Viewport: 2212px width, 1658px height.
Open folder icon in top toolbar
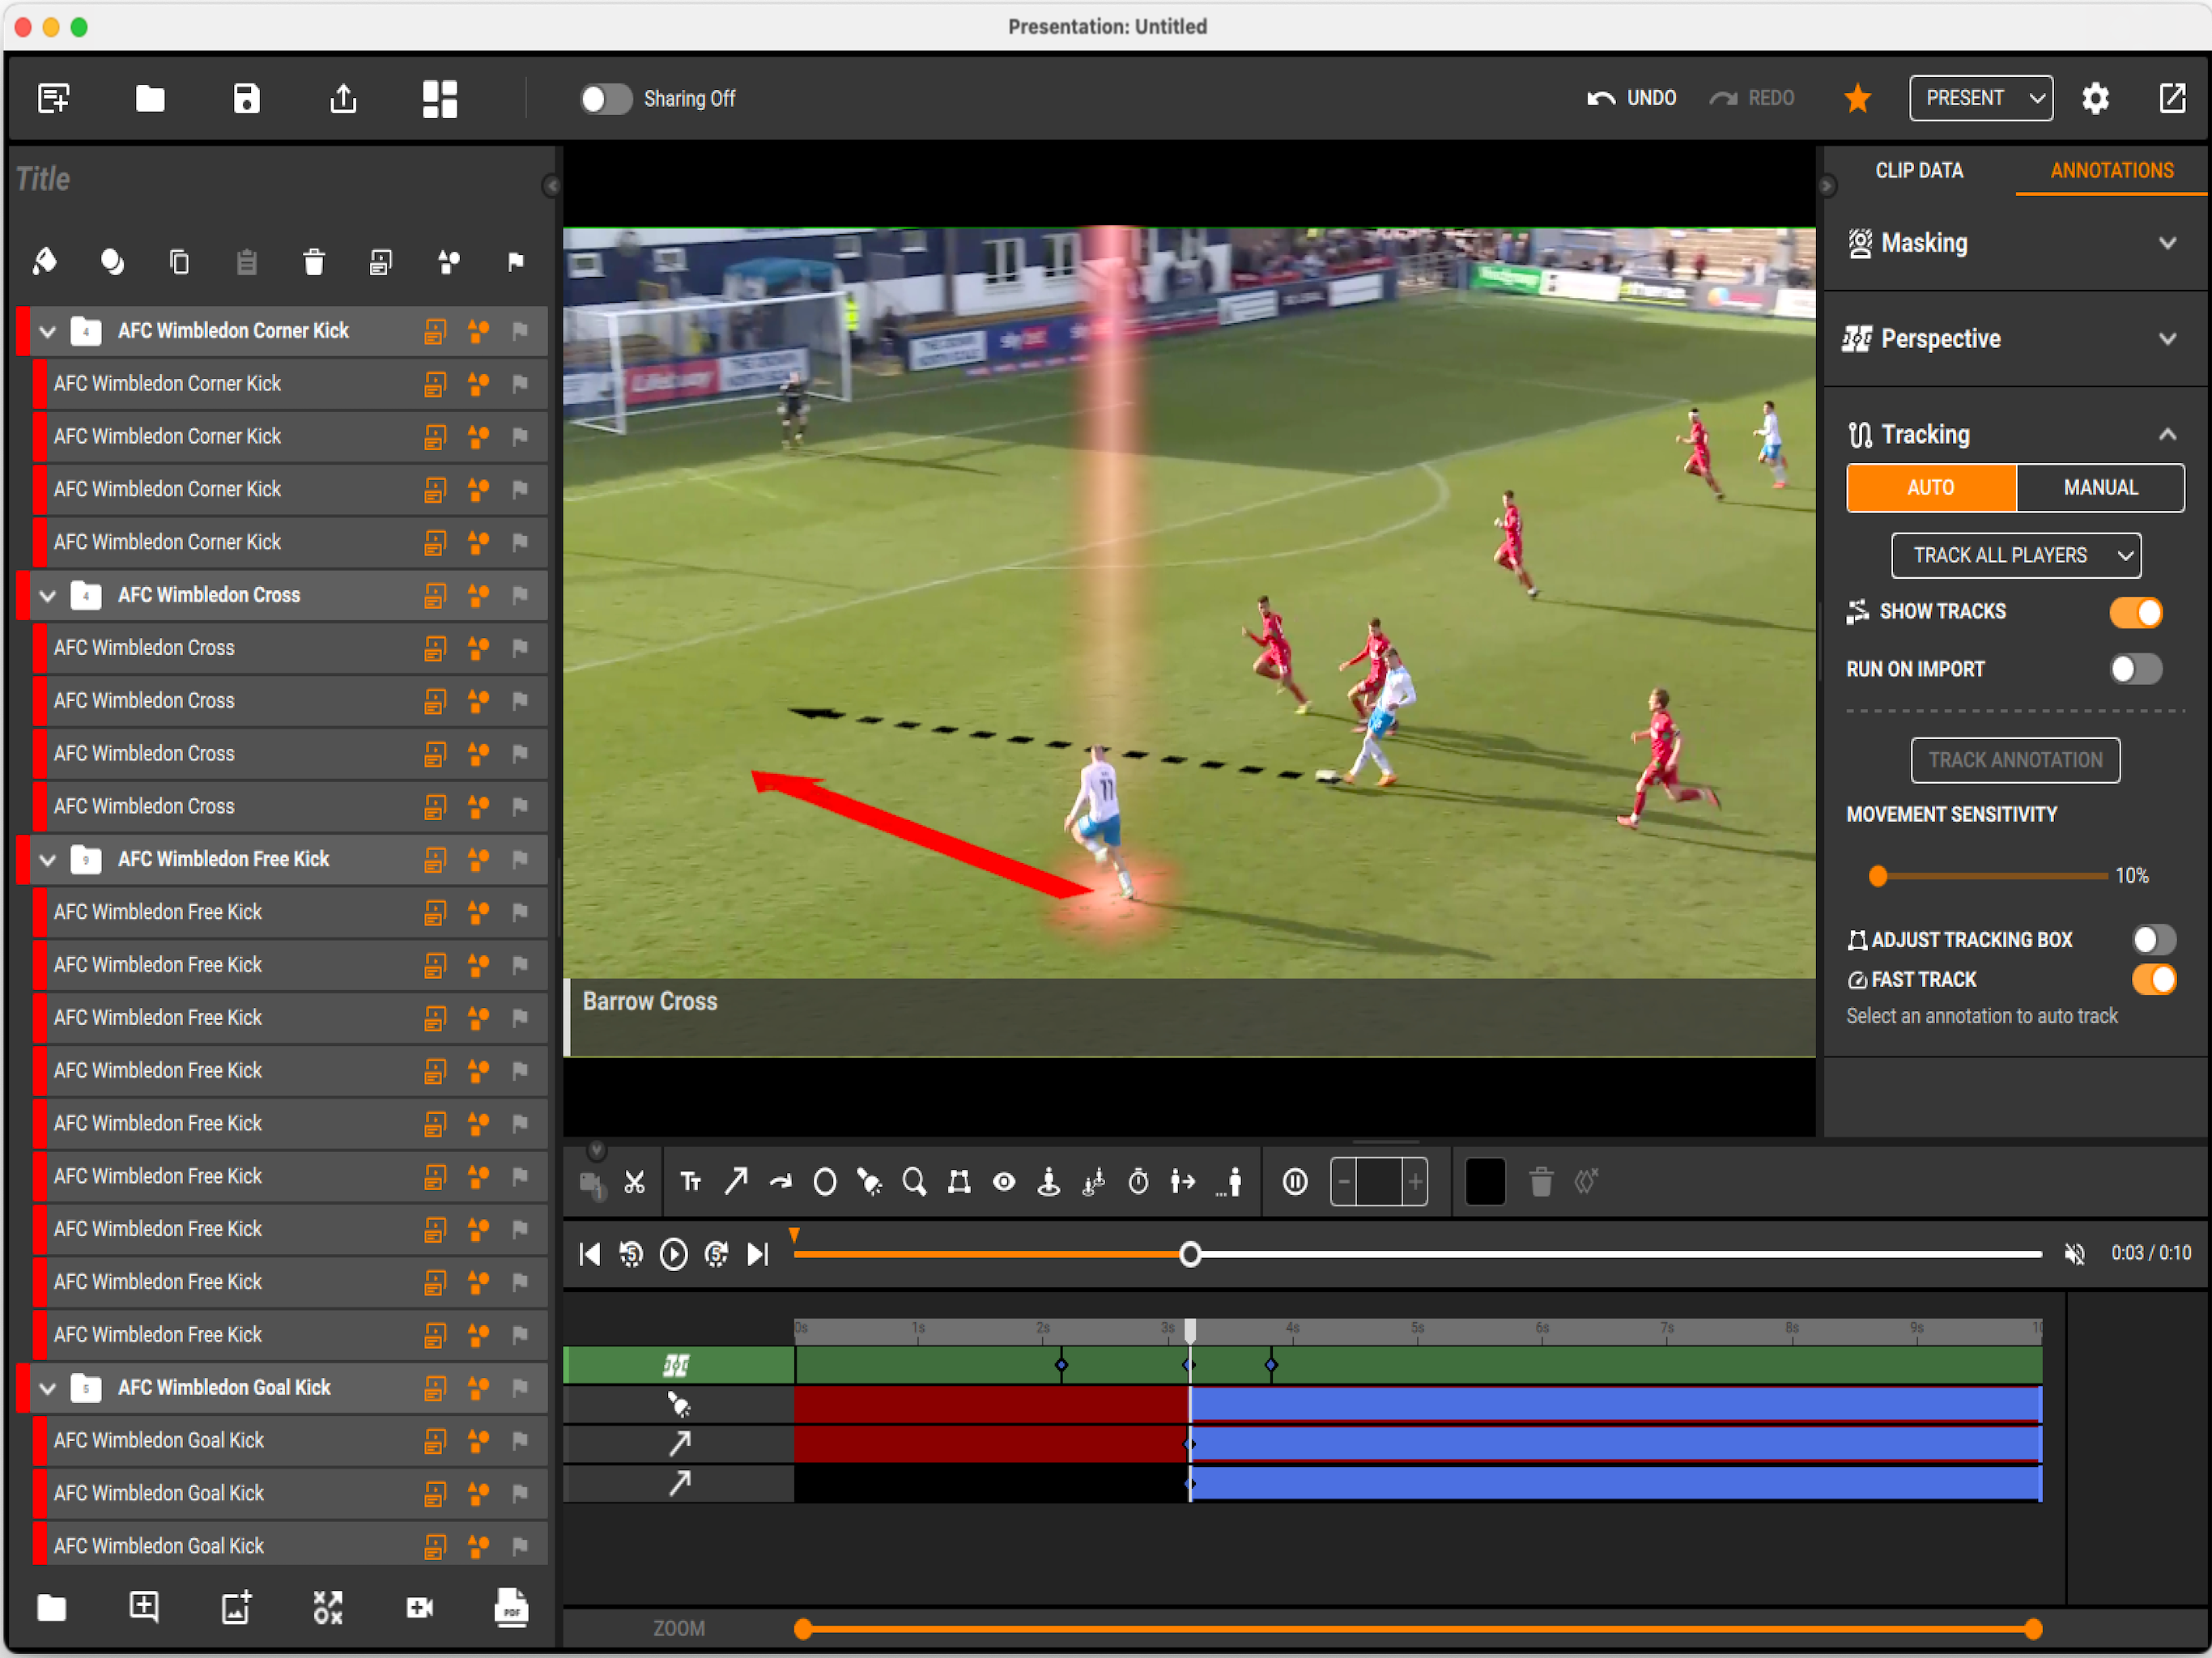(150, 98)
